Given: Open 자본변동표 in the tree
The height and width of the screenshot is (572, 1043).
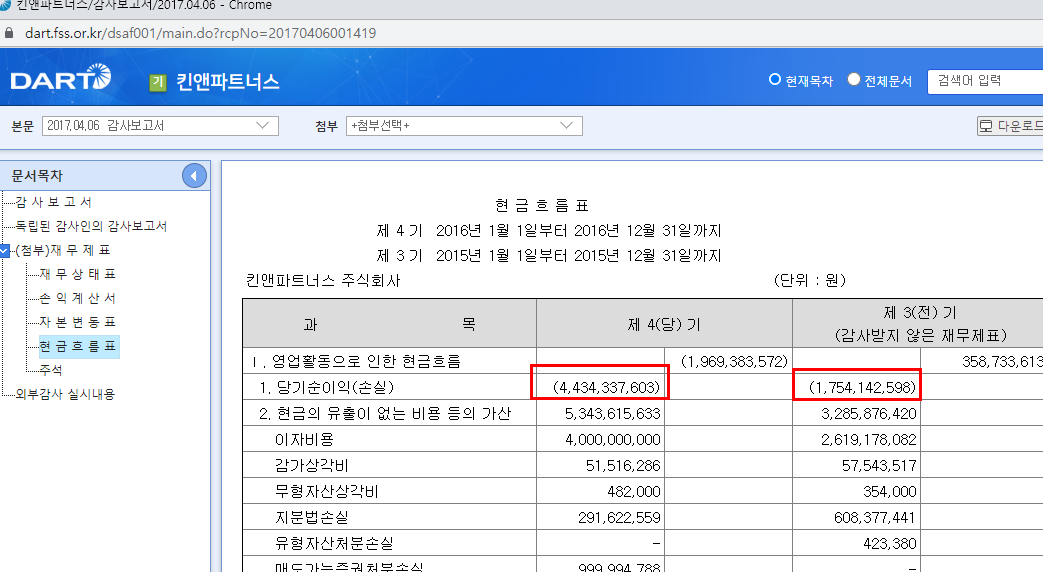Looking at the screenshot, I should click(77, 322).
